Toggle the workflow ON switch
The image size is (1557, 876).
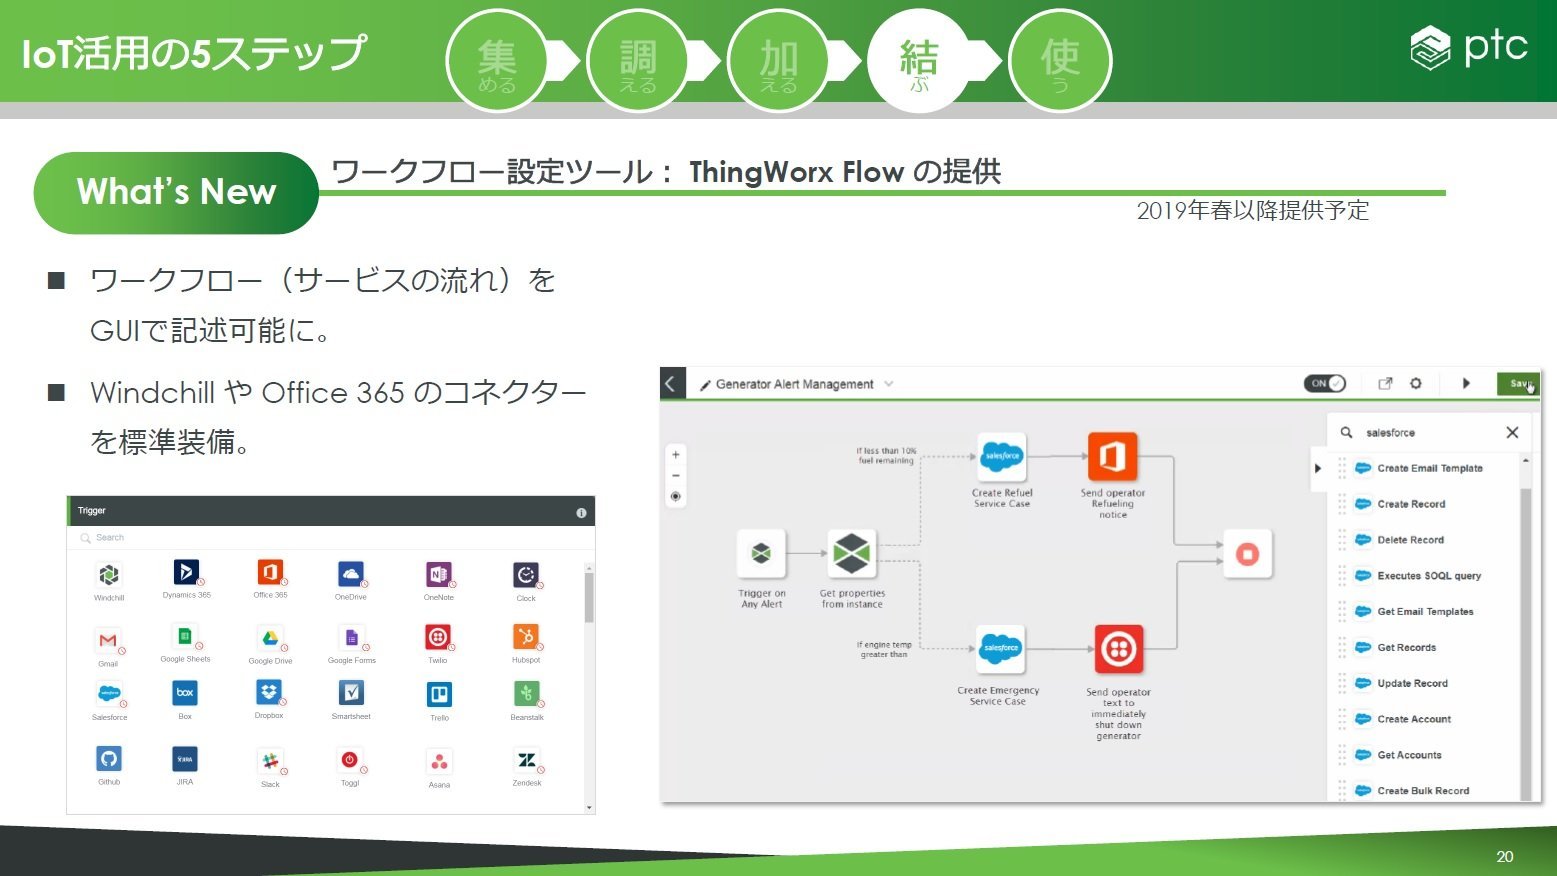(1325, 383)
